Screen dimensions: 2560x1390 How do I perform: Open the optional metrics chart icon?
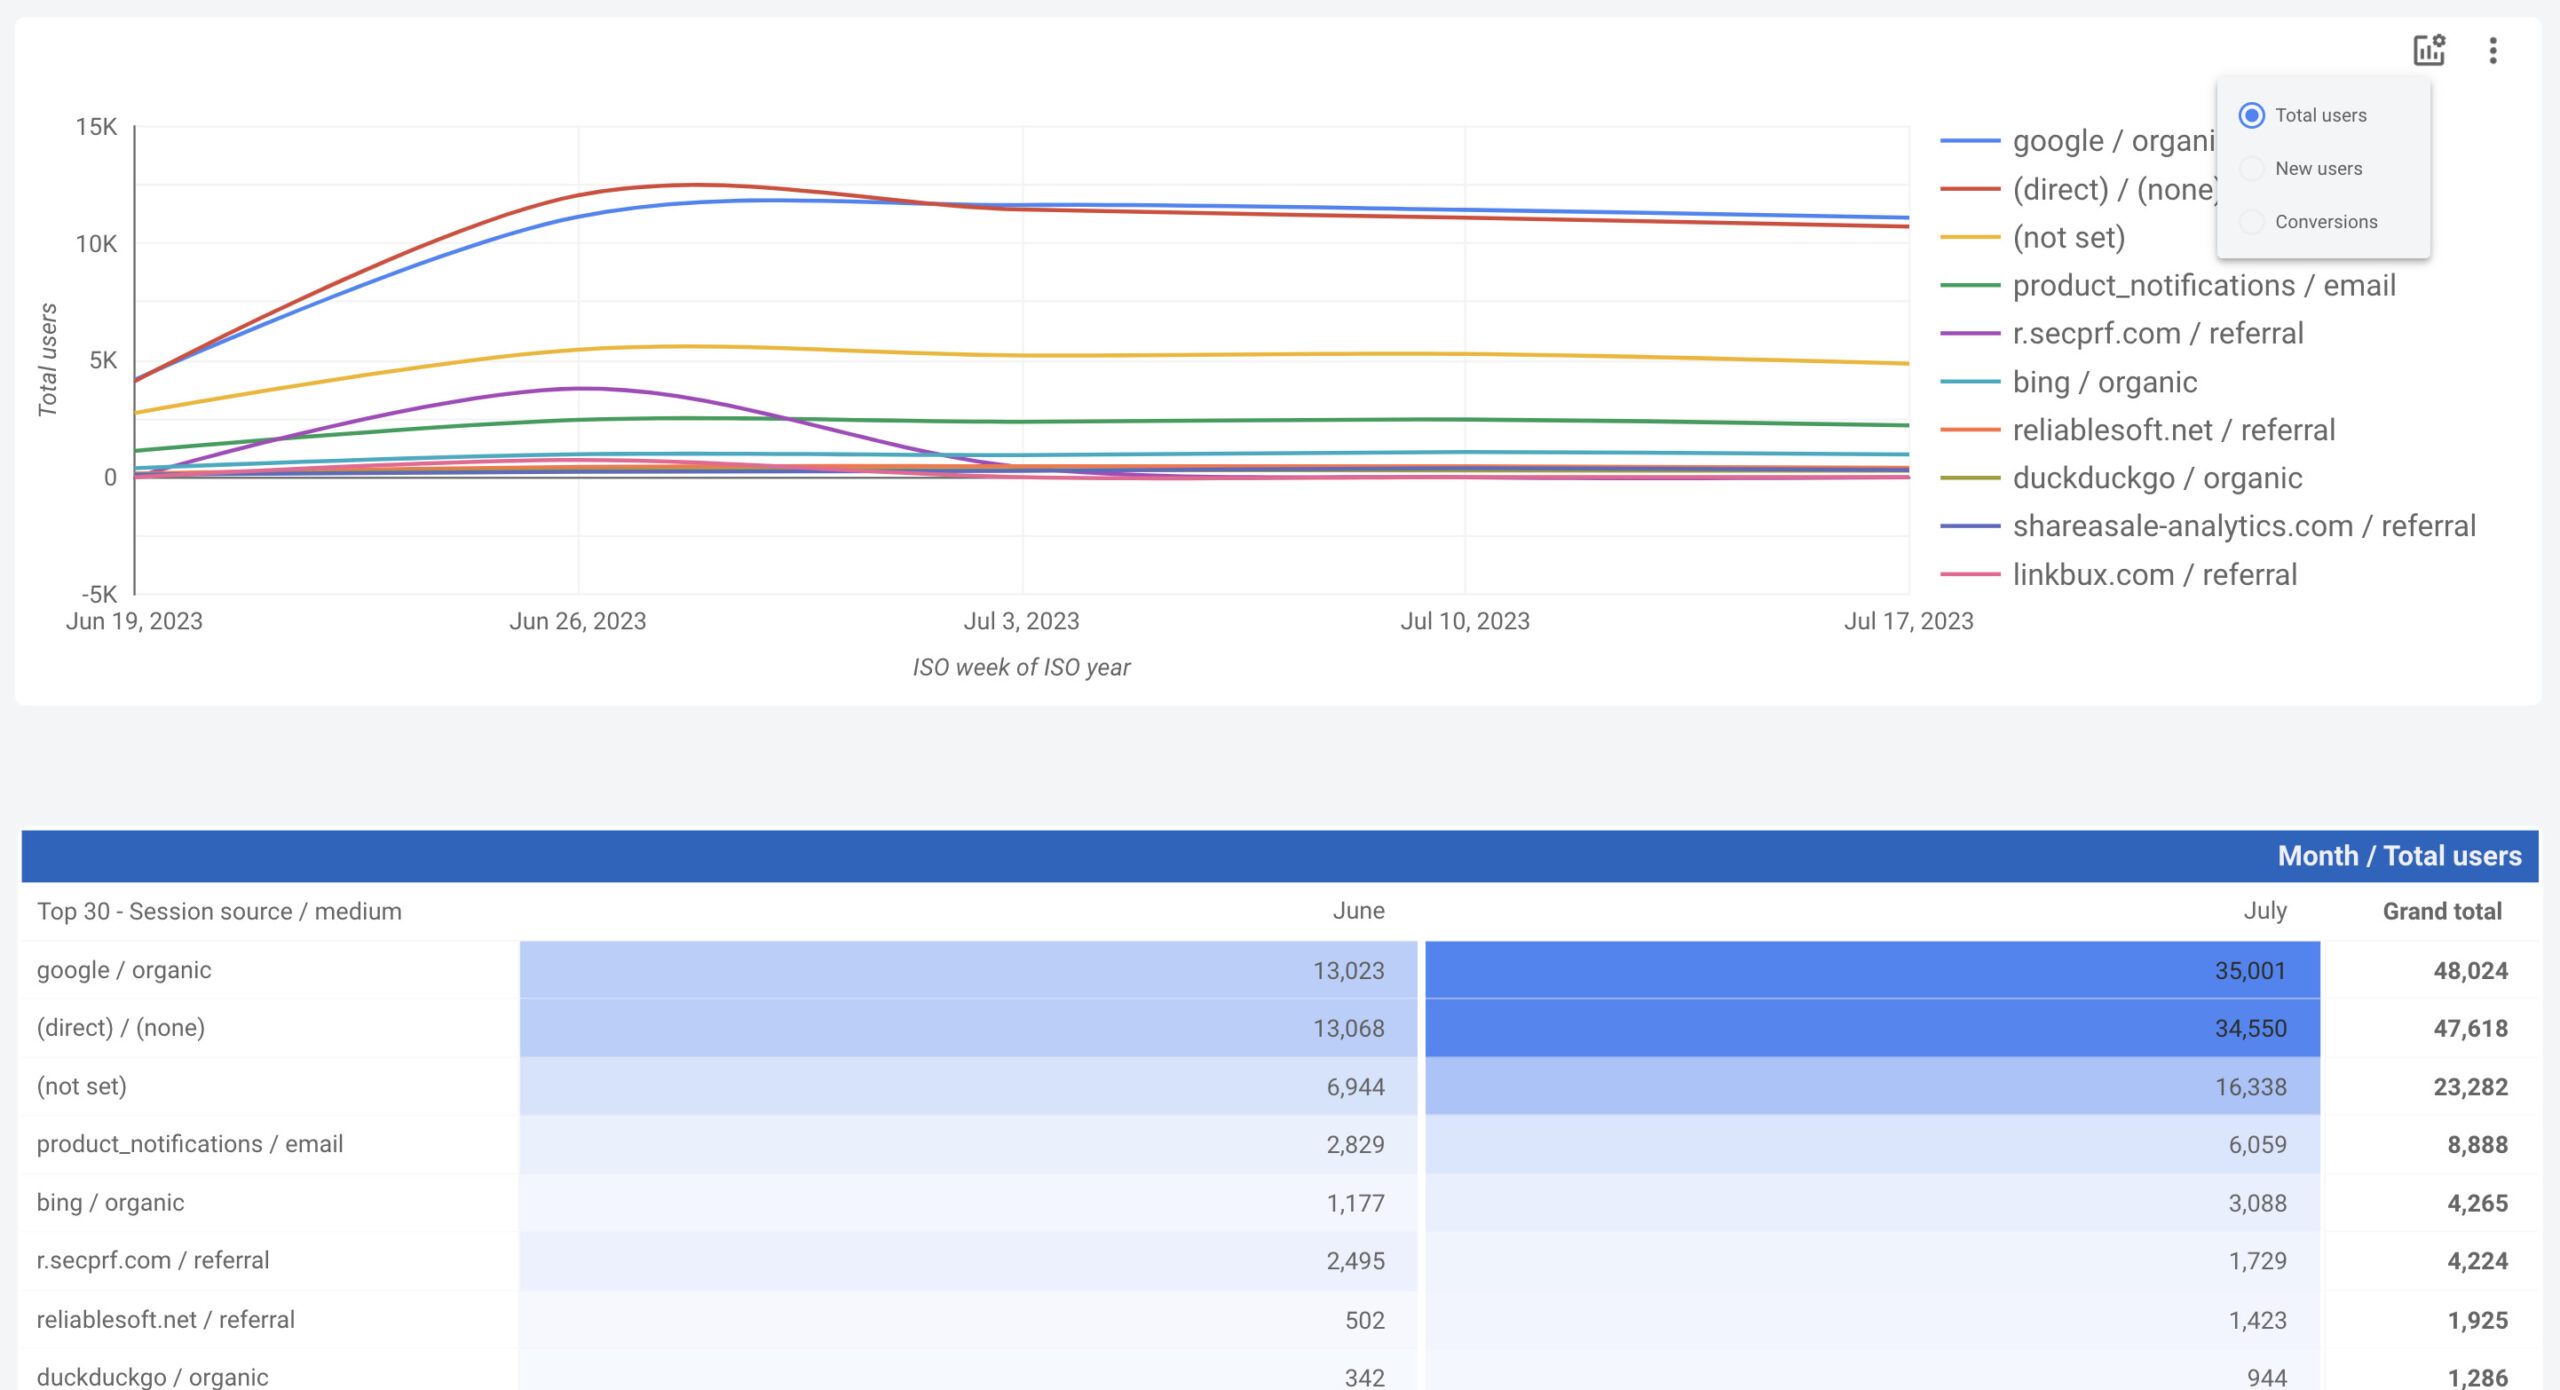point(2428,50)
